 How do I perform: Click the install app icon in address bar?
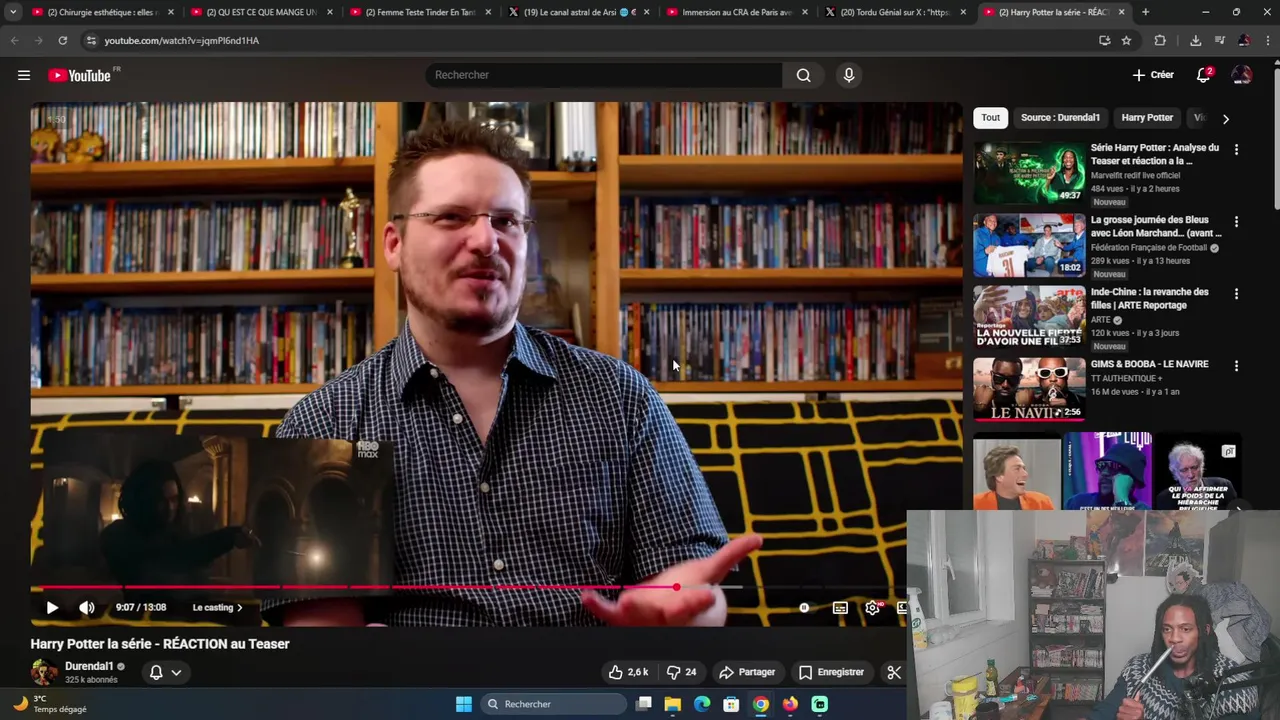[x=1104, y=40]
